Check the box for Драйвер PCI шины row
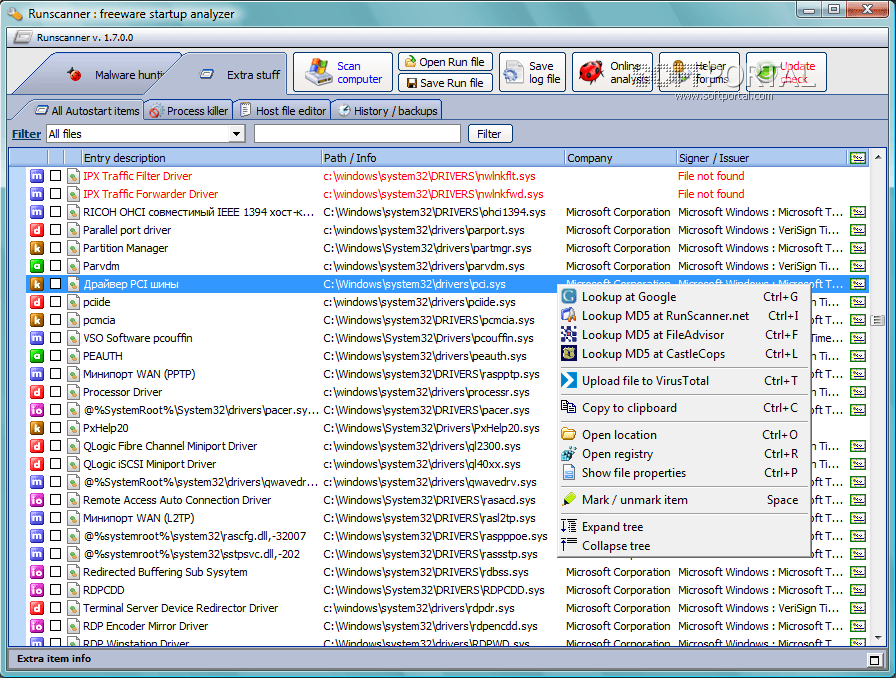 click(55, 284)
